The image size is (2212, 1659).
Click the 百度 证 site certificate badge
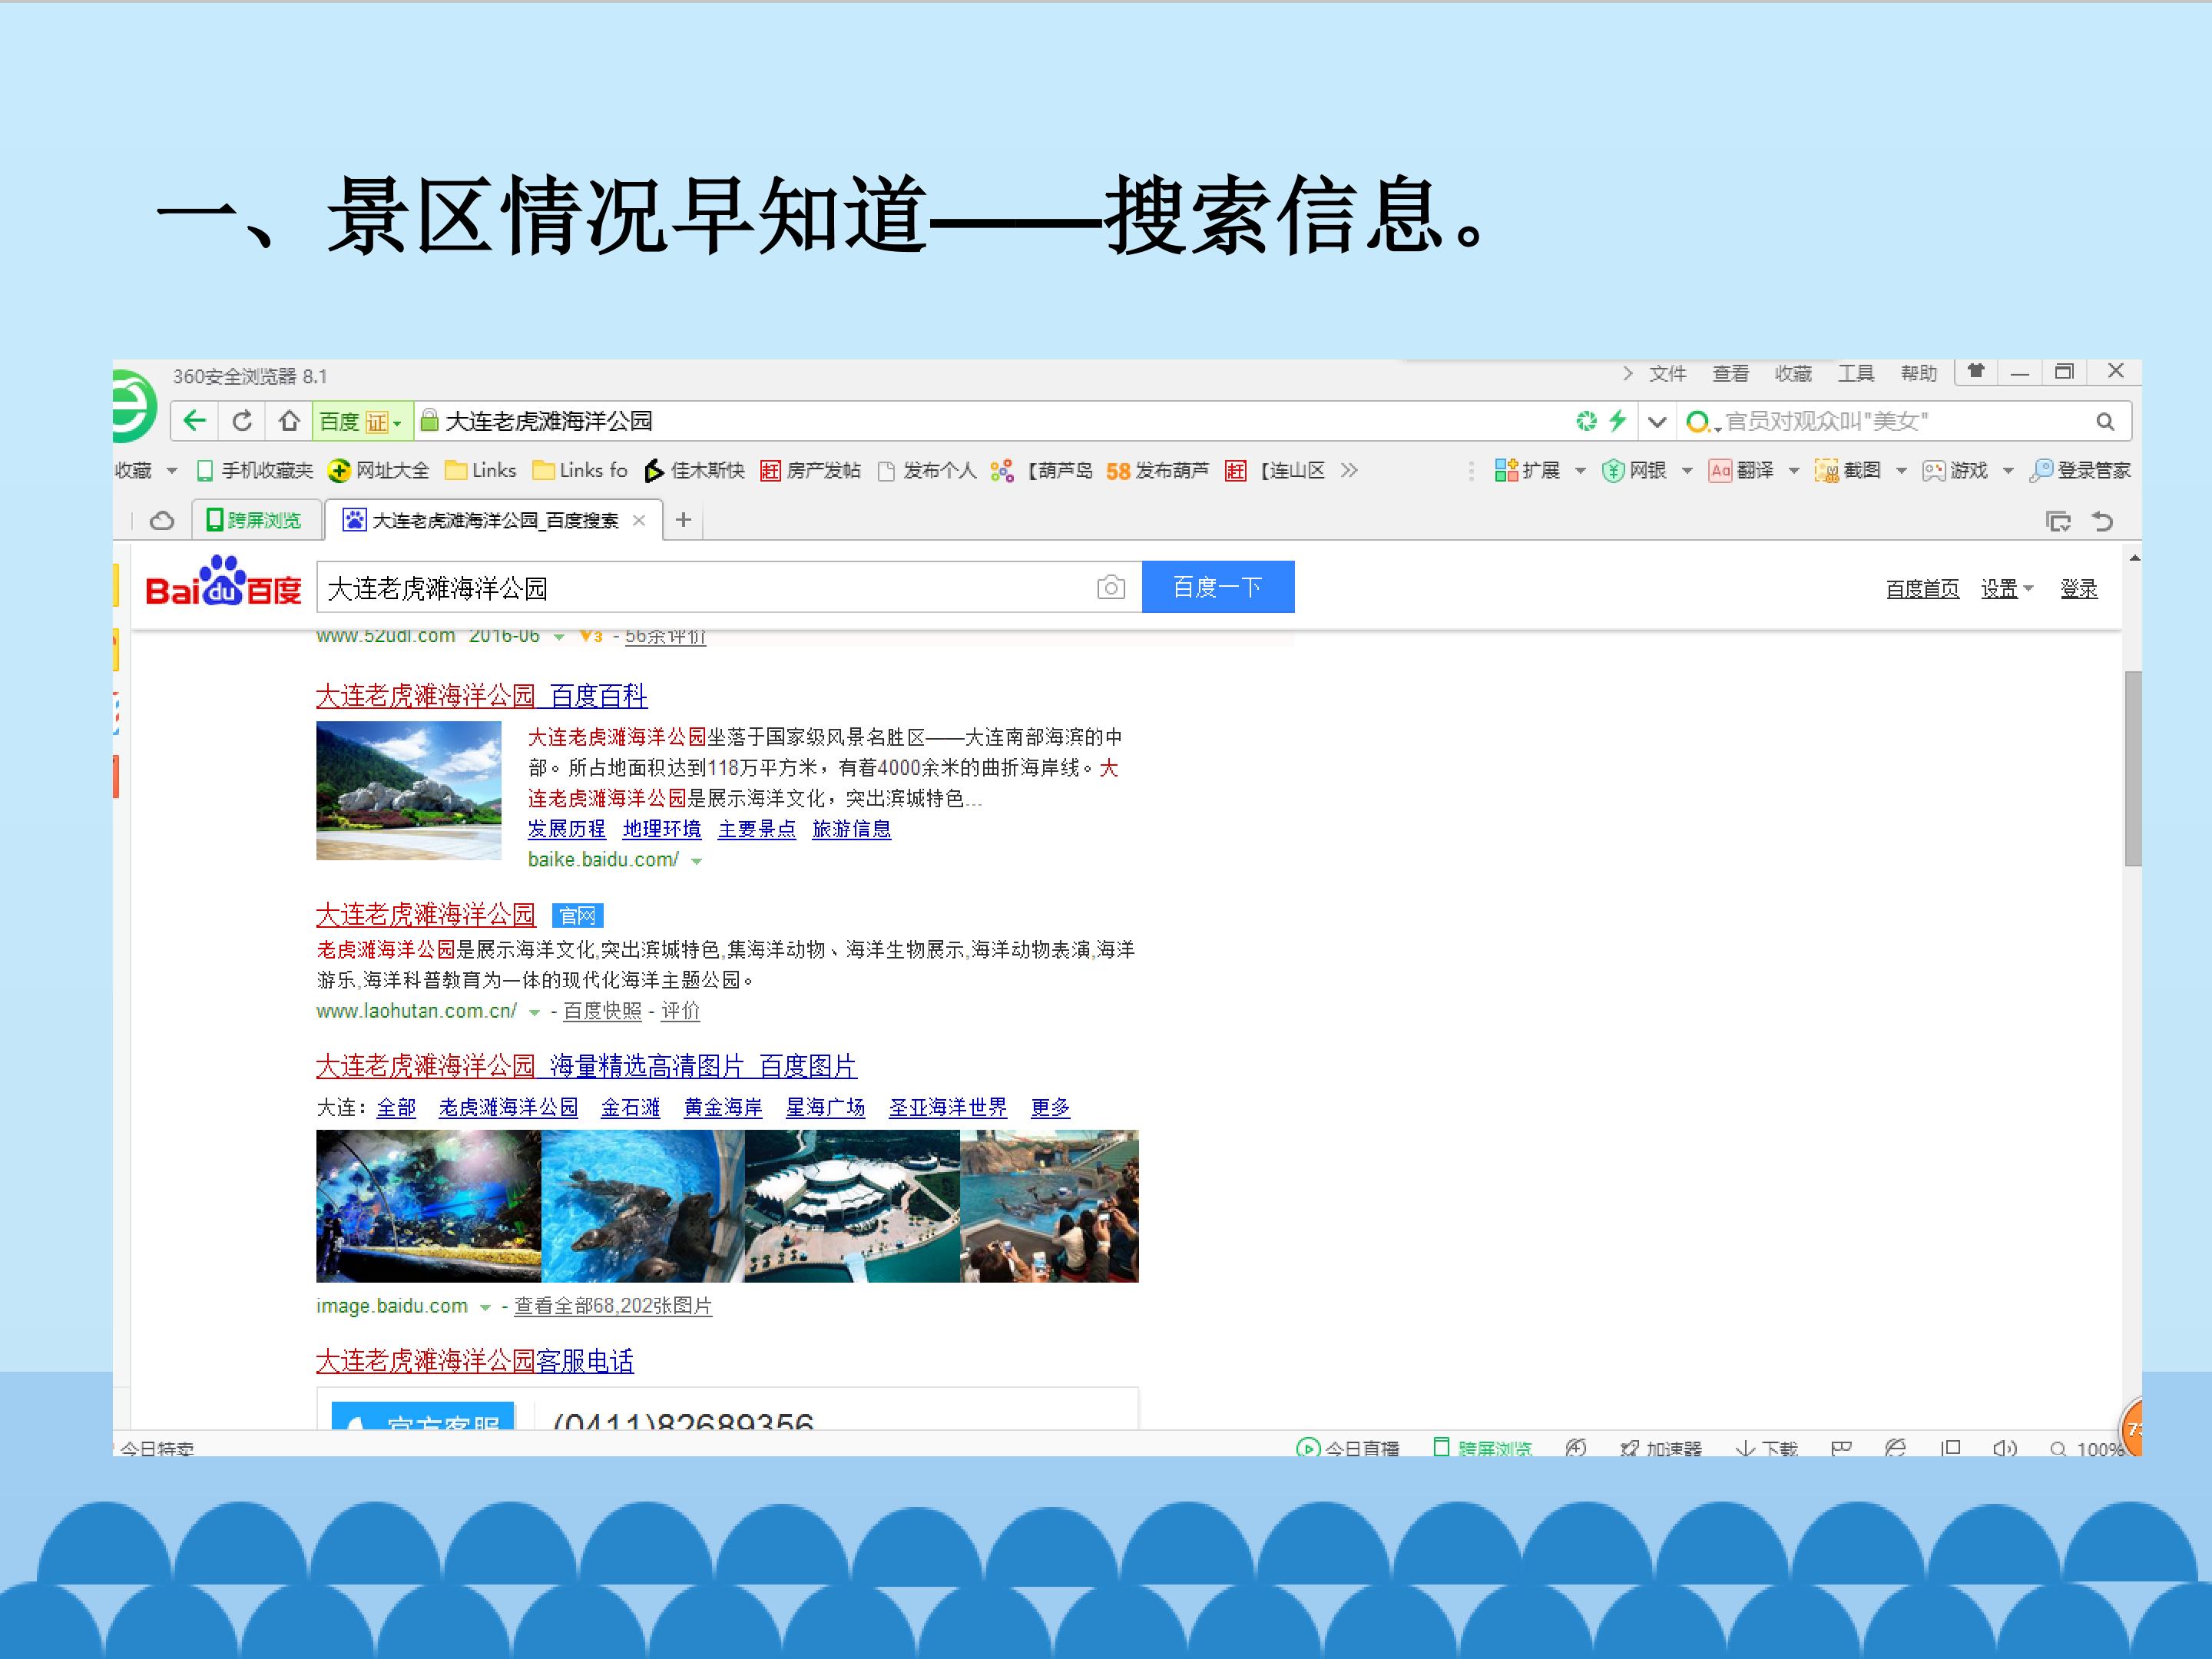(x=363, y=421)
